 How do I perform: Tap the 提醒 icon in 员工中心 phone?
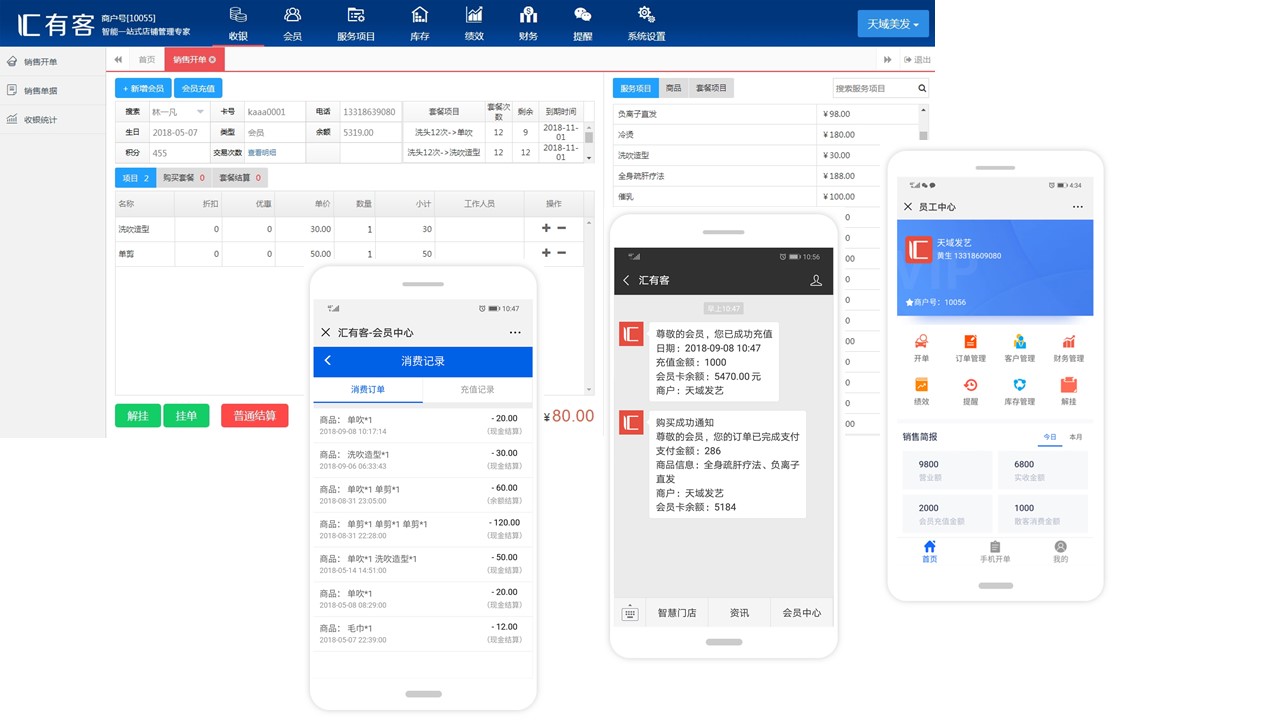970,385
